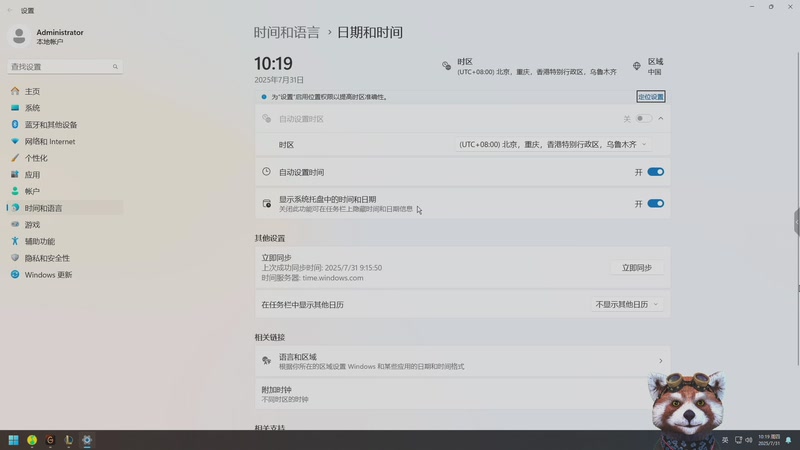Click the 立即同步 button
Screen dimensions: 800x450
point(637,268)
